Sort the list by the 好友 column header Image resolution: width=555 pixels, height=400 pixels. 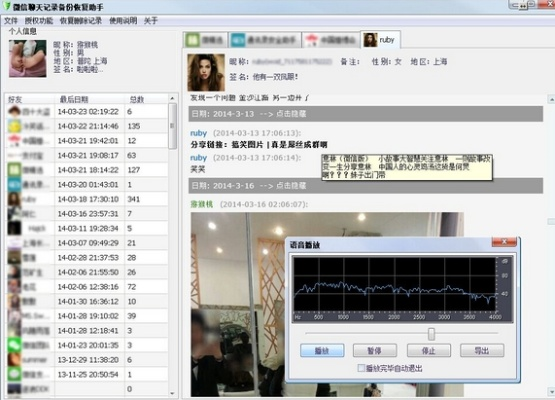point(30,99)
